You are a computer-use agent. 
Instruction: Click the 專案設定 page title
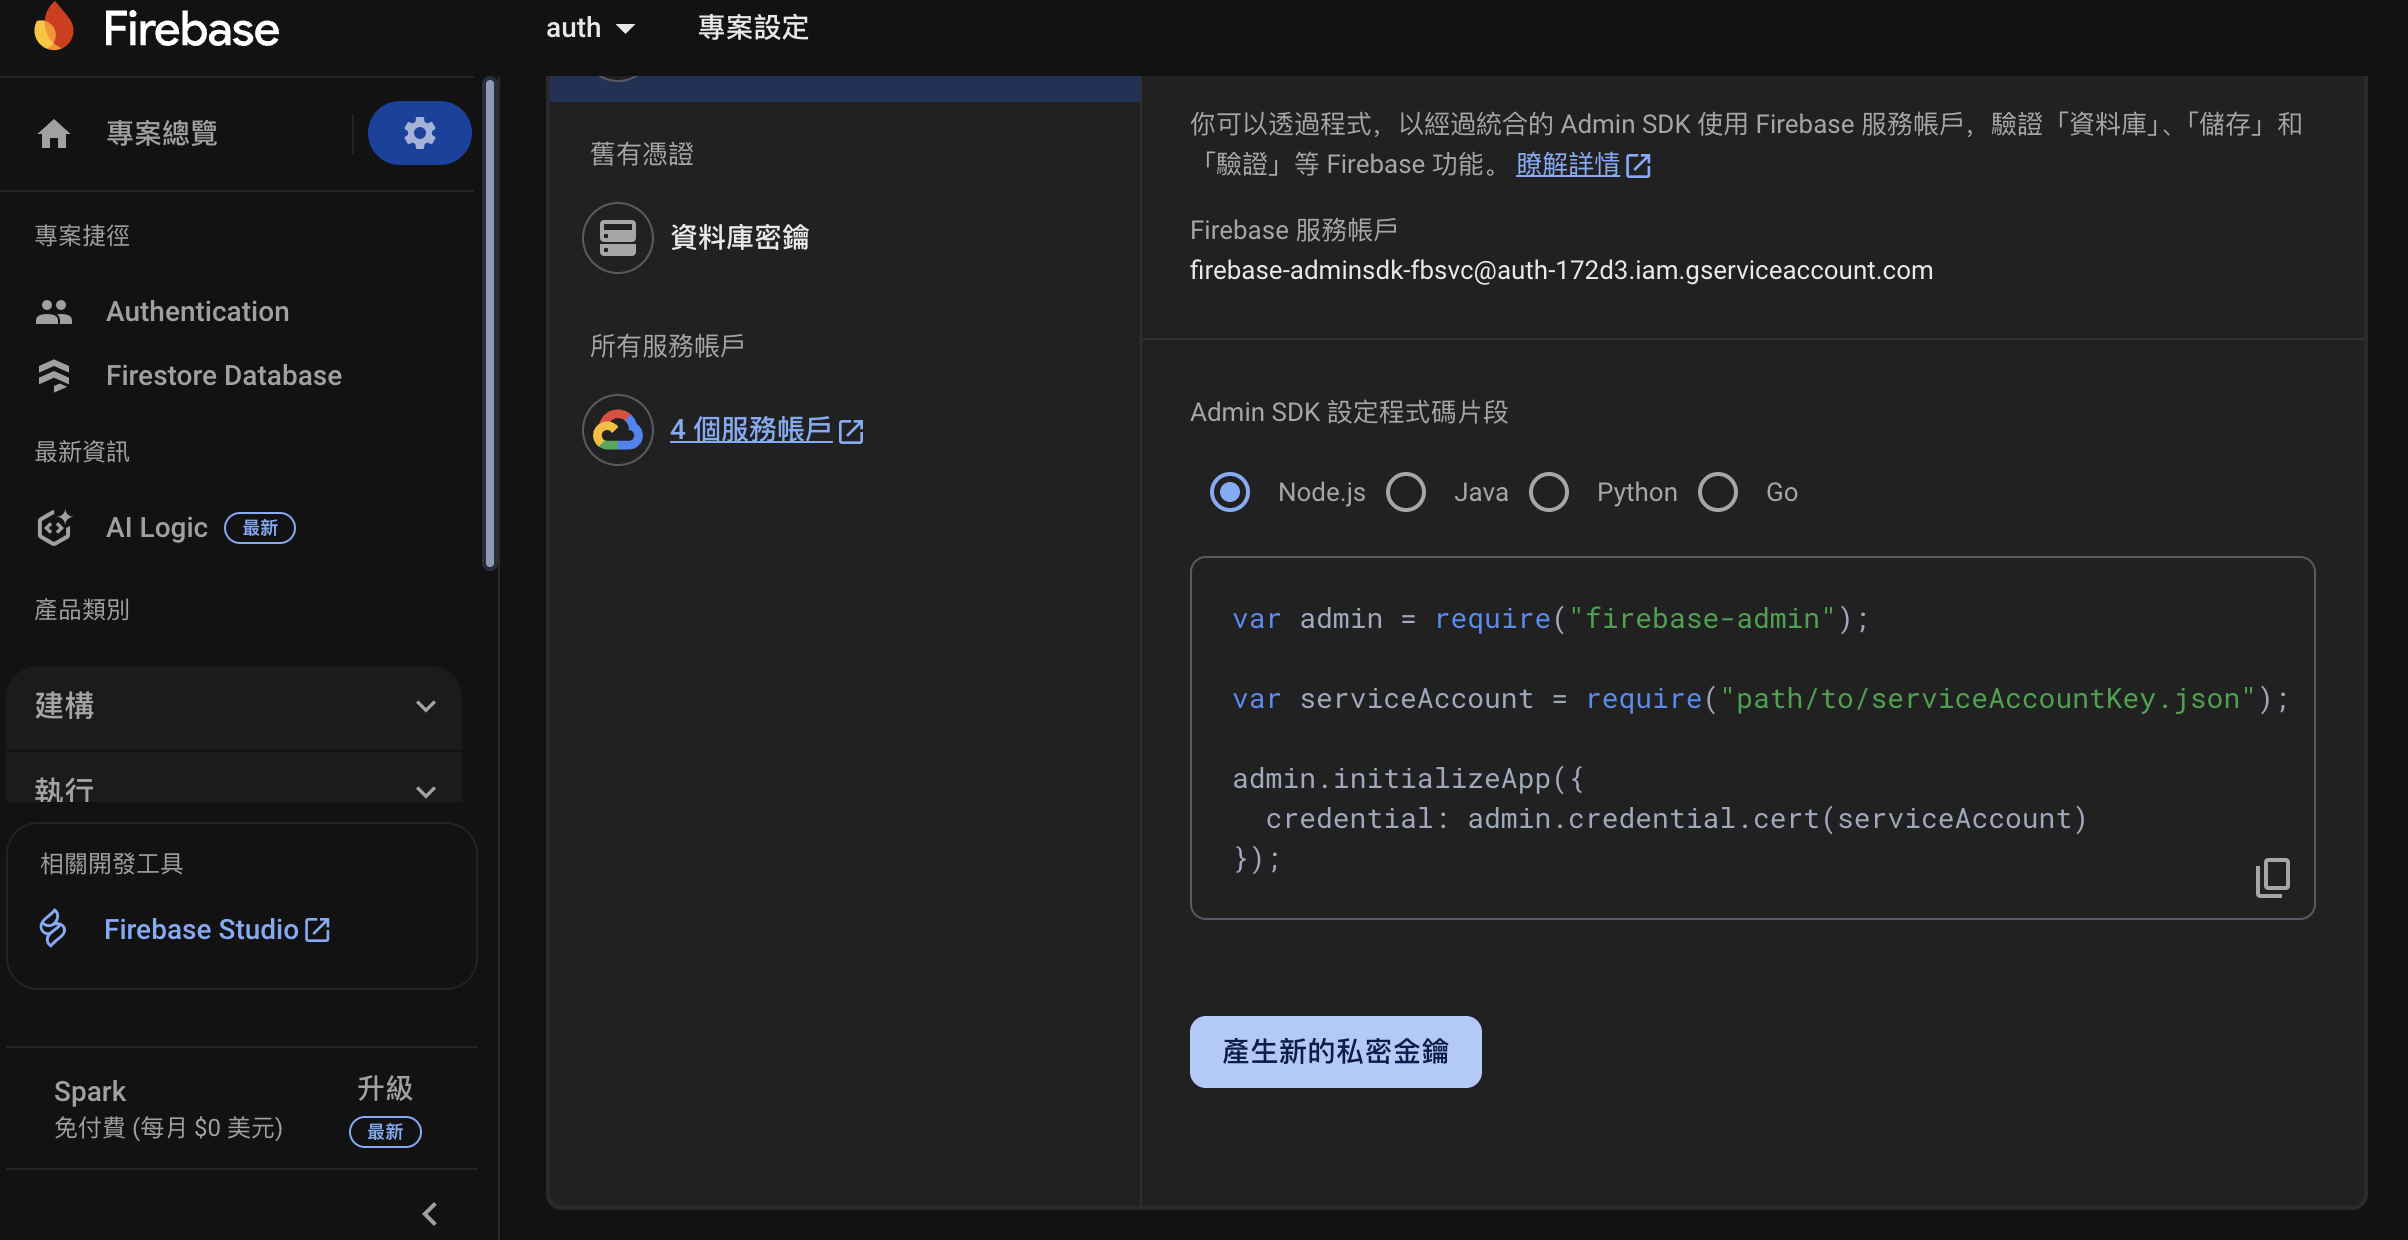pyautogui.click(x=753, y=28)
